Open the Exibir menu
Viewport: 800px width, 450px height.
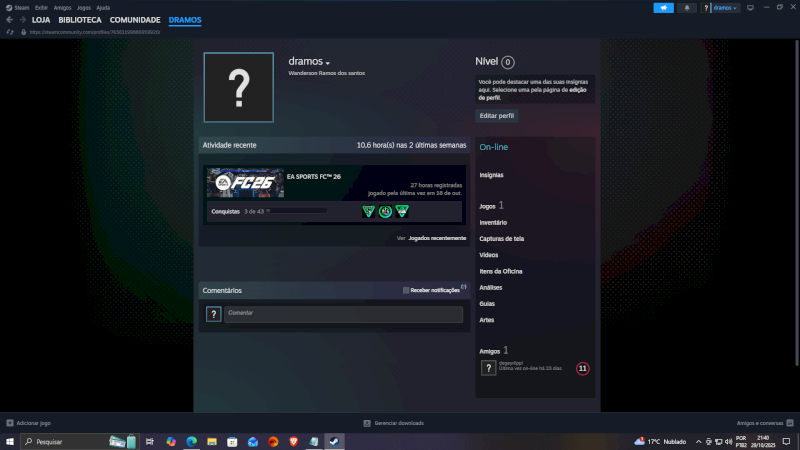point(41,8)
